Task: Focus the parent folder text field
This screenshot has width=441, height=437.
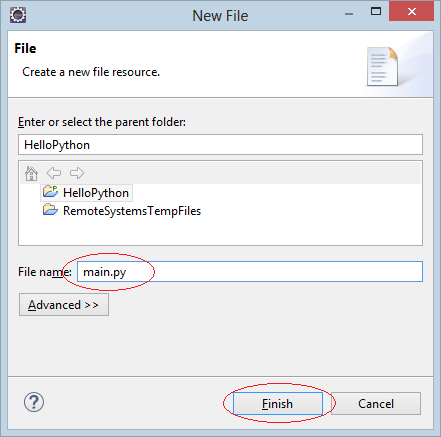Action: pos(220,145)
